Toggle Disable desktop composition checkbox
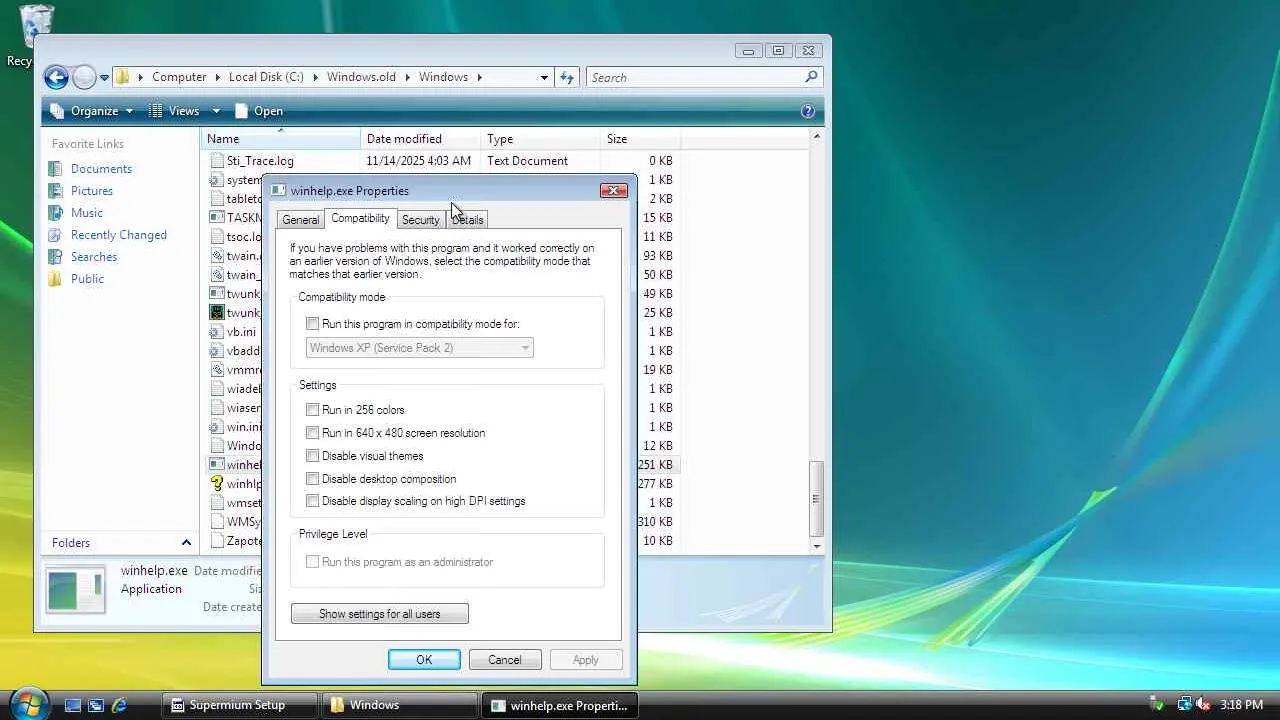Viewport: 1280px width, 720px height. click(313, 479)
